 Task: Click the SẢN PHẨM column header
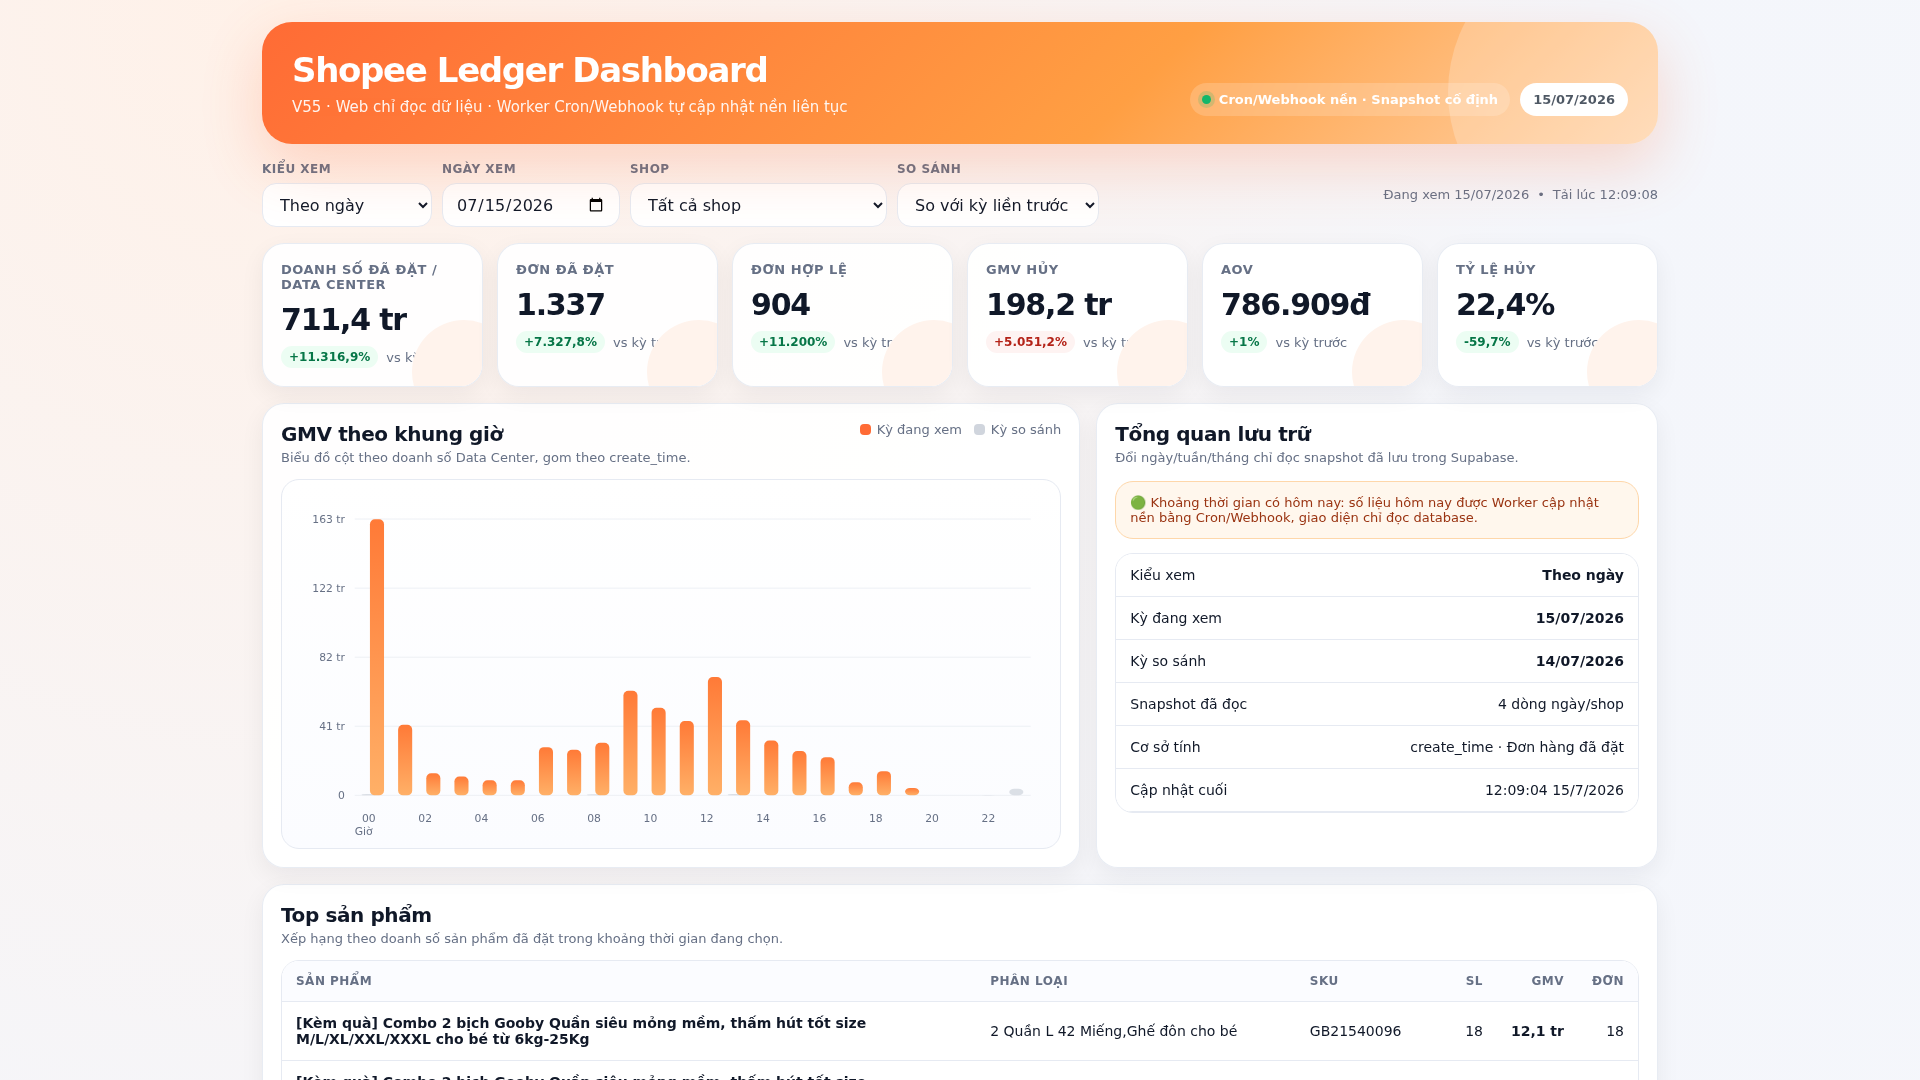[x=334, y=981]
